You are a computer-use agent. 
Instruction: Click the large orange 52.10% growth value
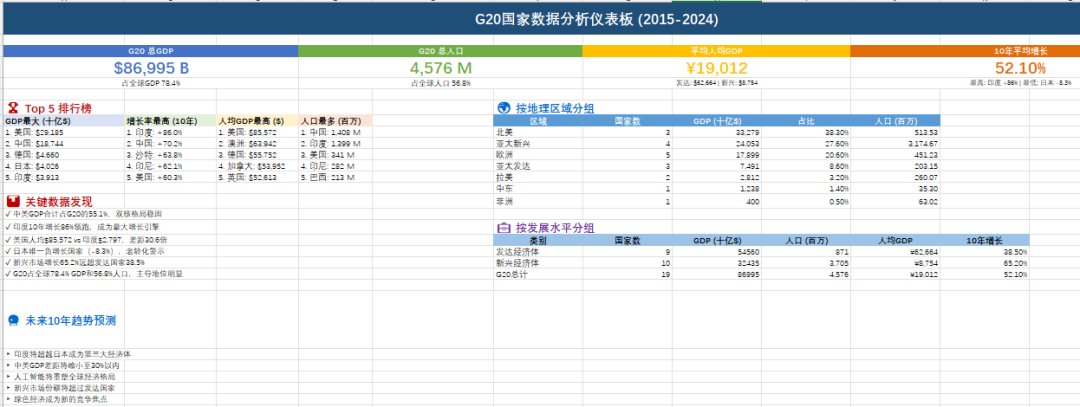(1020, 67)
